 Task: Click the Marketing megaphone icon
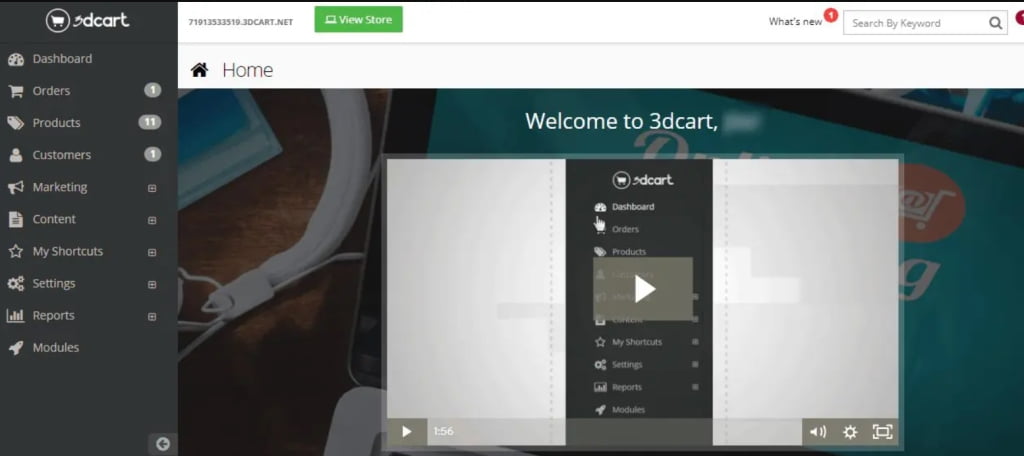coord(16,187)
